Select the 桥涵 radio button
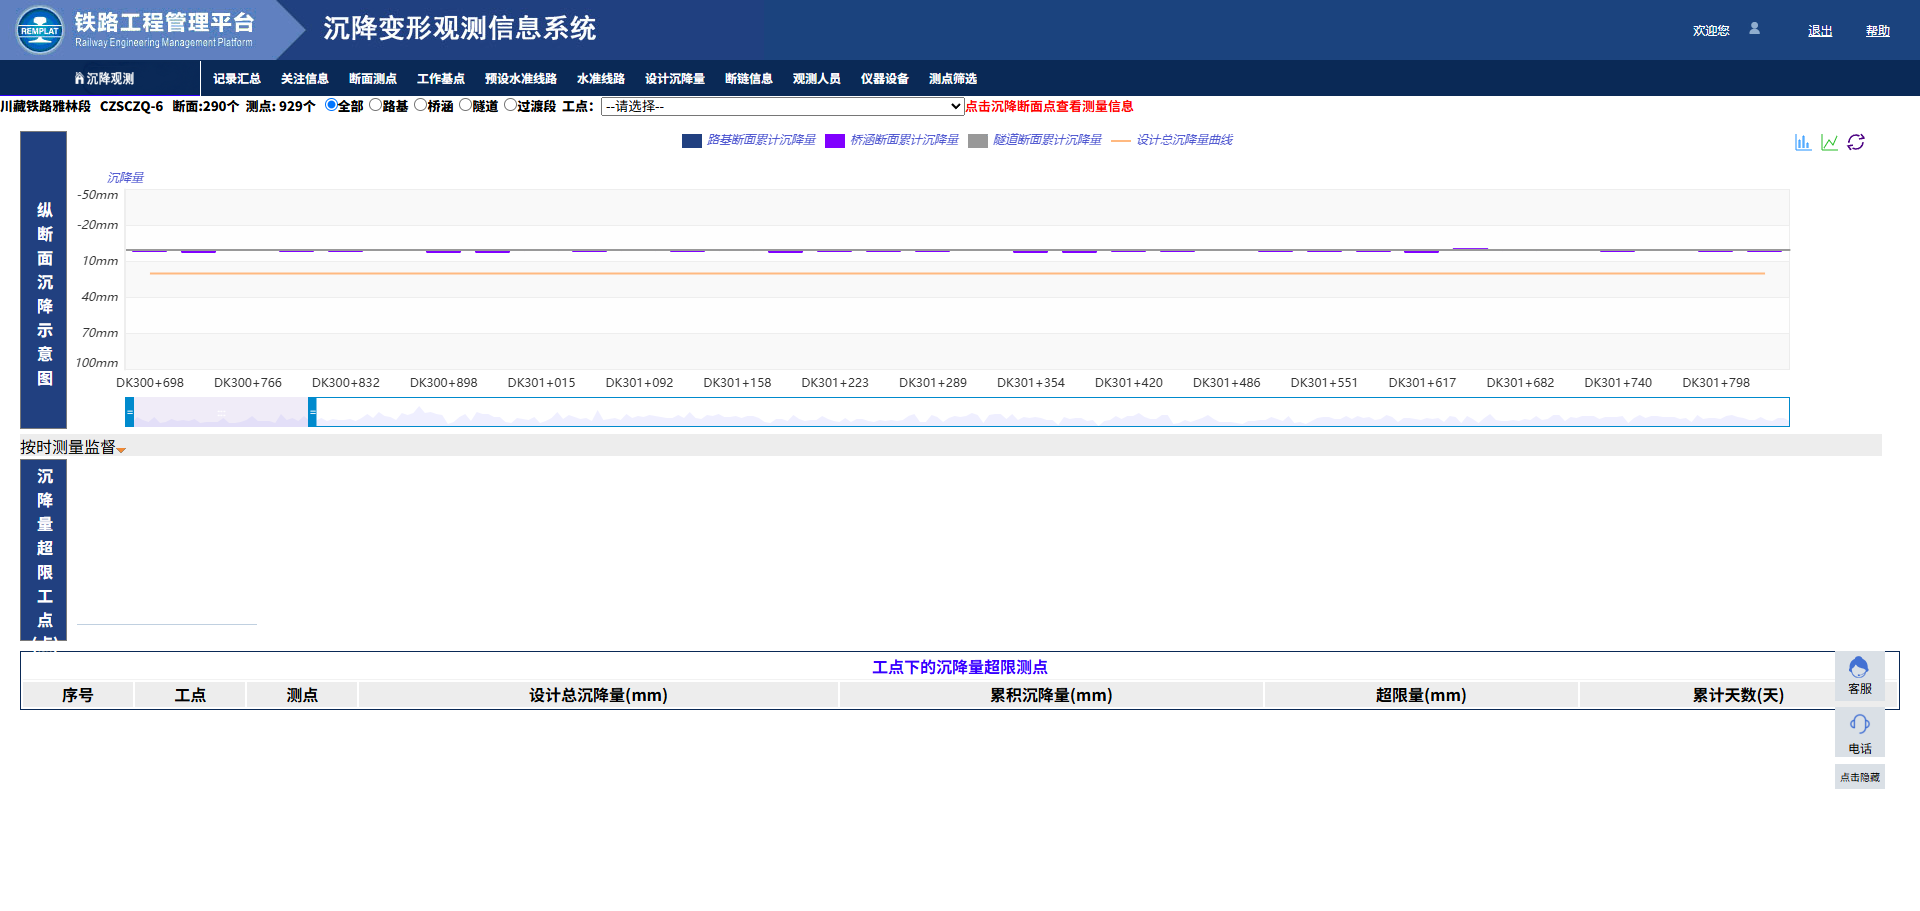 pos(420,105)
